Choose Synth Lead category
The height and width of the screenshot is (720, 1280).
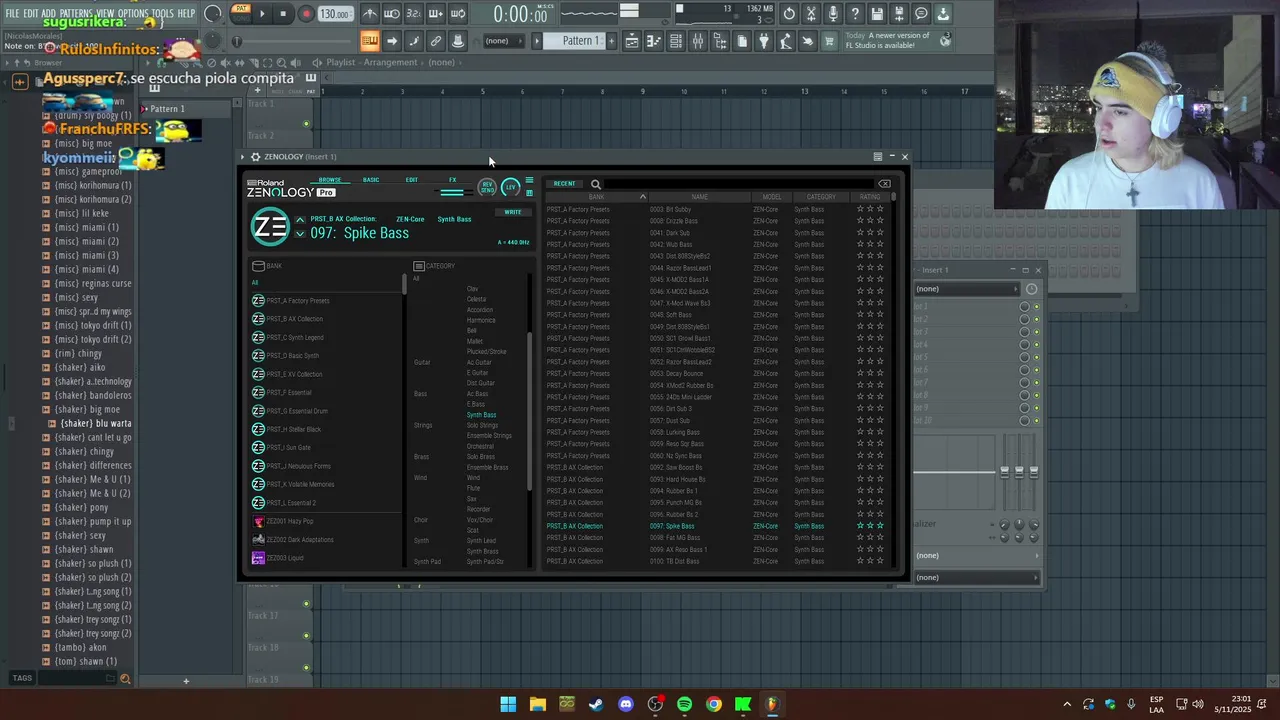pos(481,541)
